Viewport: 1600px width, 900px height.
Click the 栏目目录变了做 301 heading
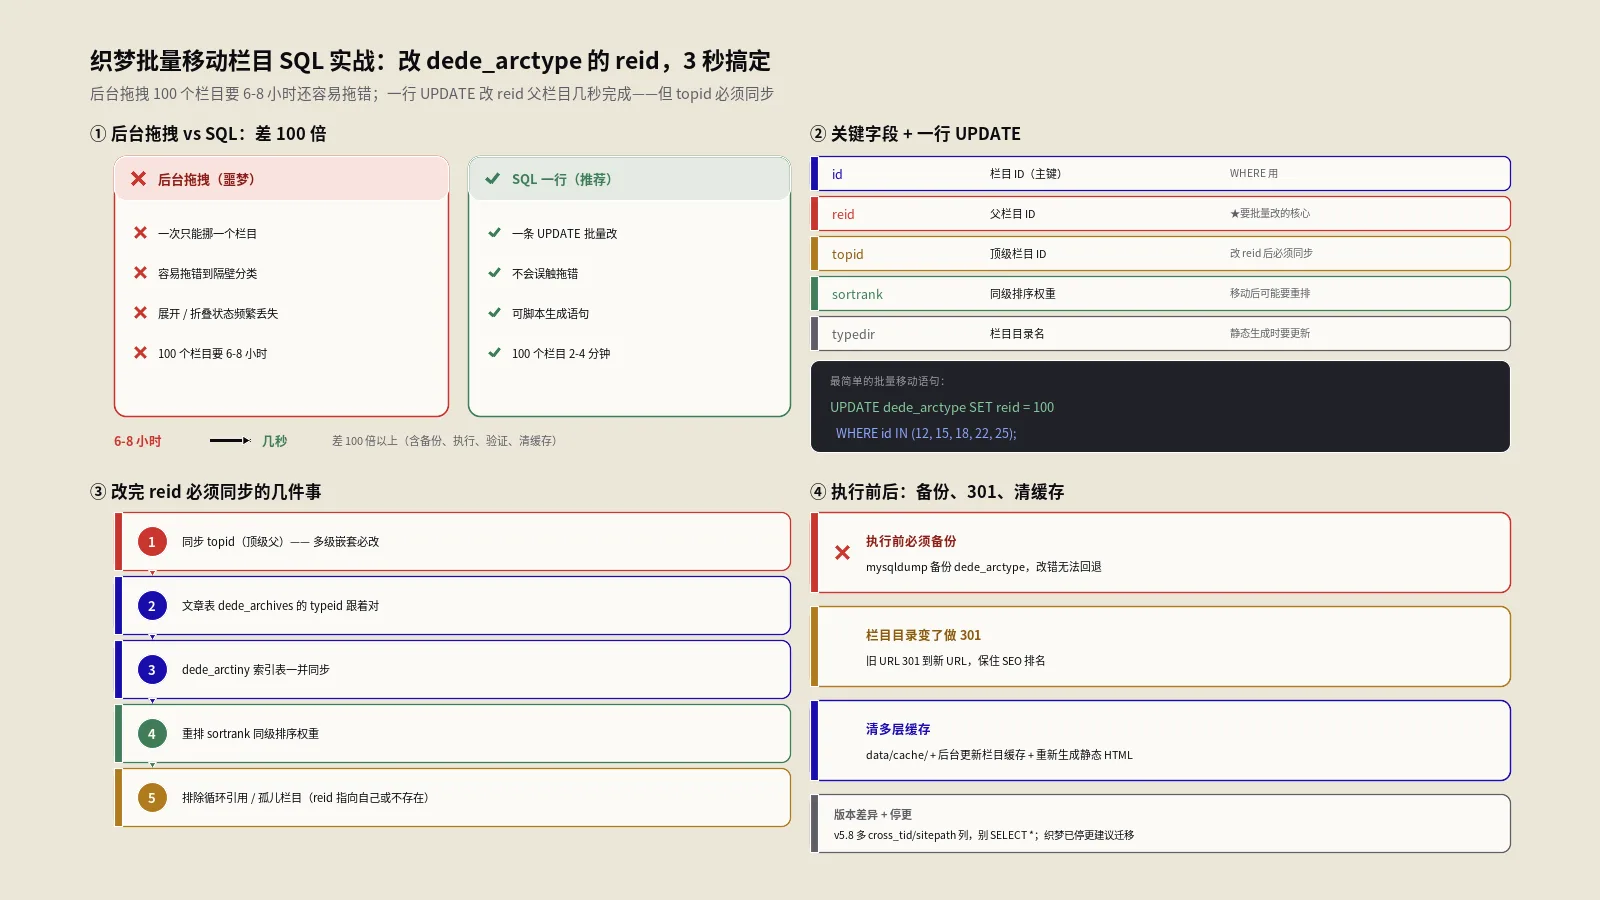923,635
